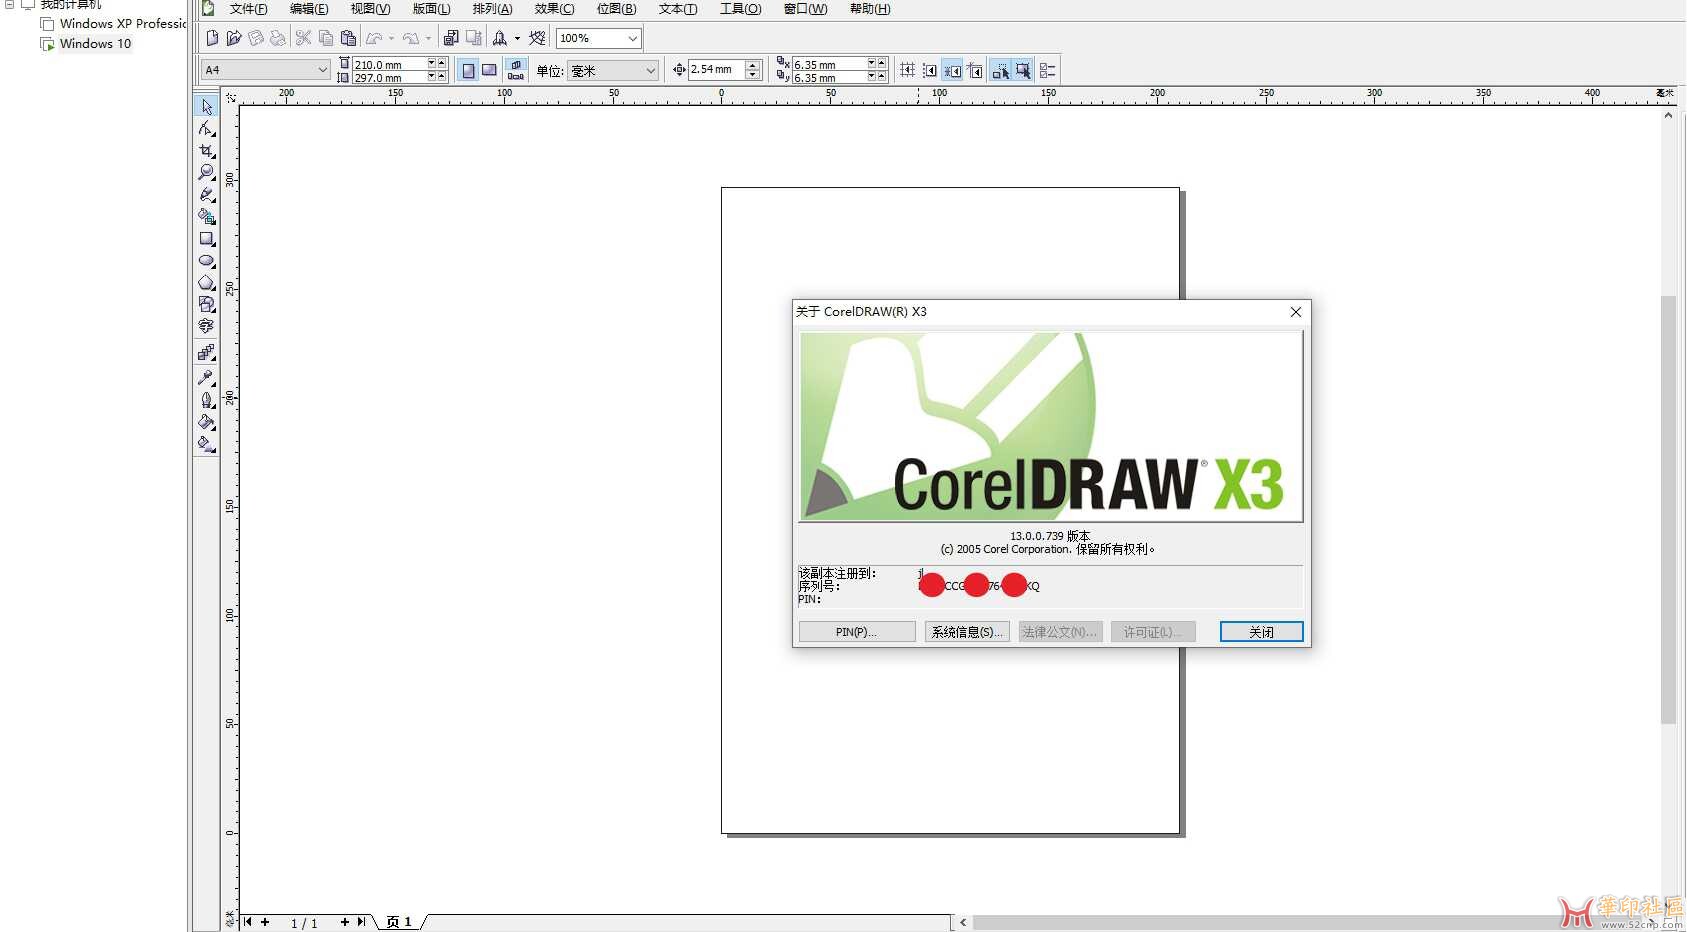Toggle set default or current page size

pyautogui.click(x=516, y=70)
